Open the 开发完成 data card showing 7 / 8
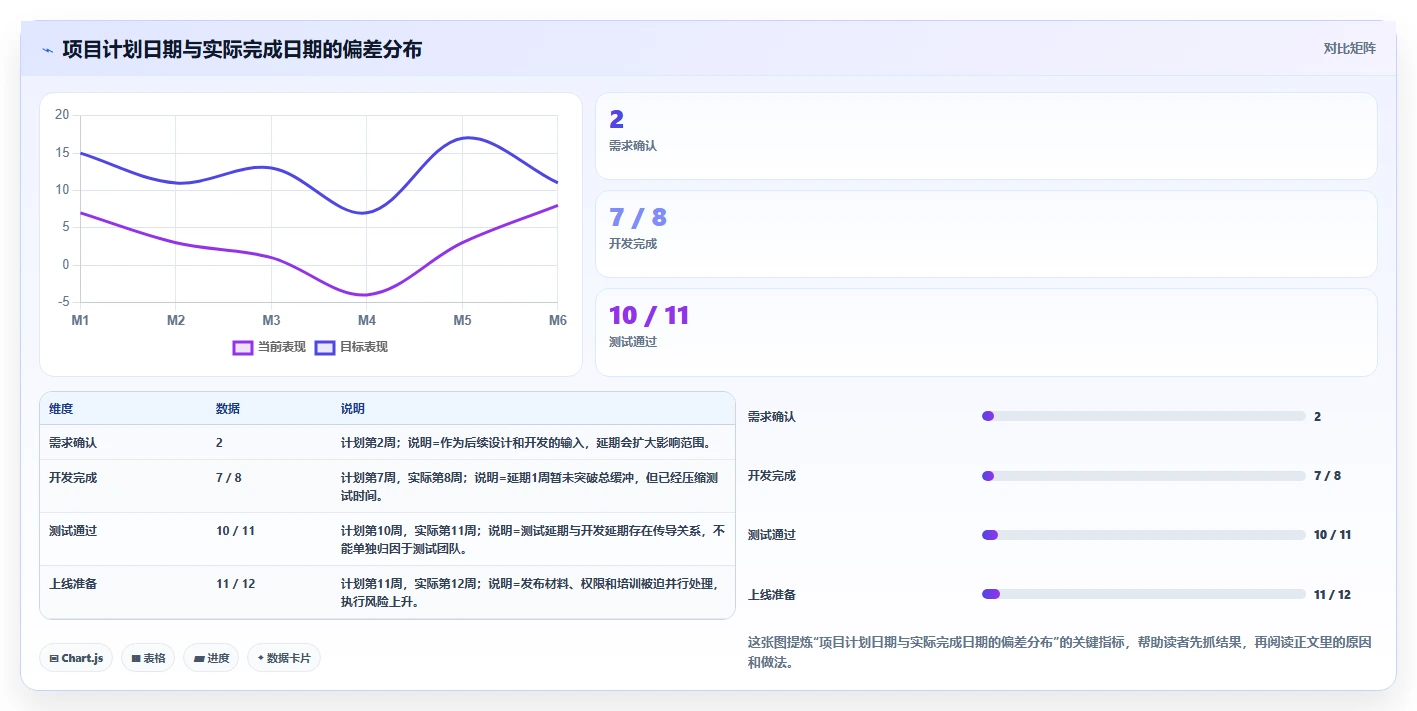The width and height of the screenshot is (1417, 711). point(986,234)
